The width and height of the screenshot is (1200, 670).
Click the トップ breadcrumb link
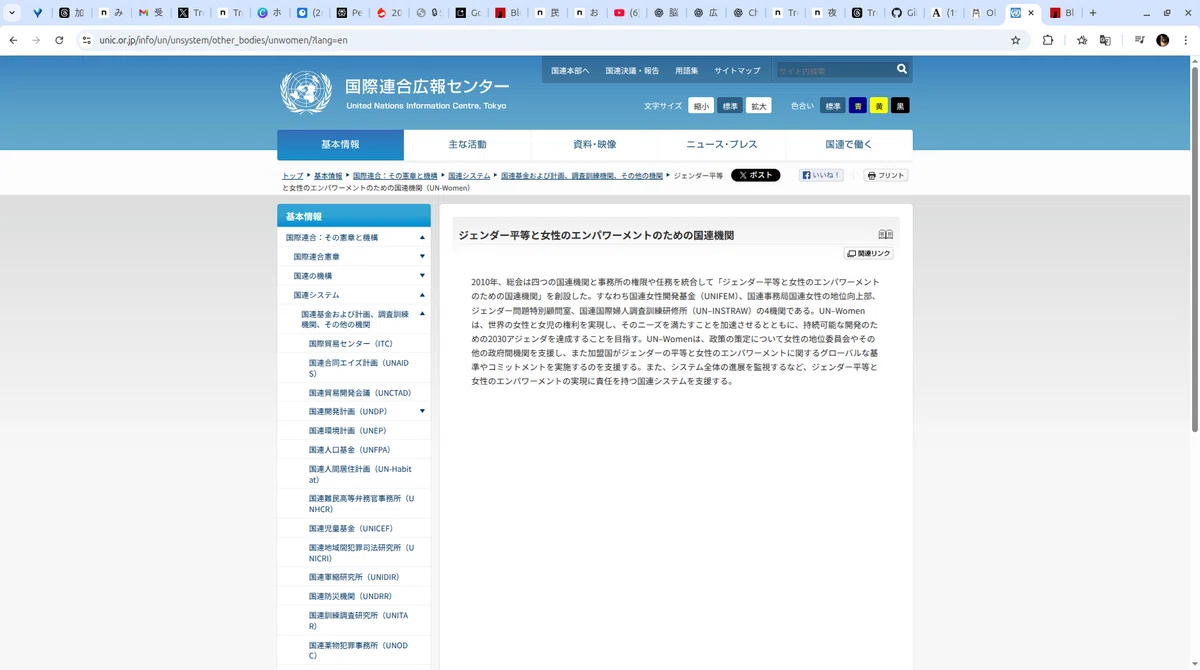[292, 176]
